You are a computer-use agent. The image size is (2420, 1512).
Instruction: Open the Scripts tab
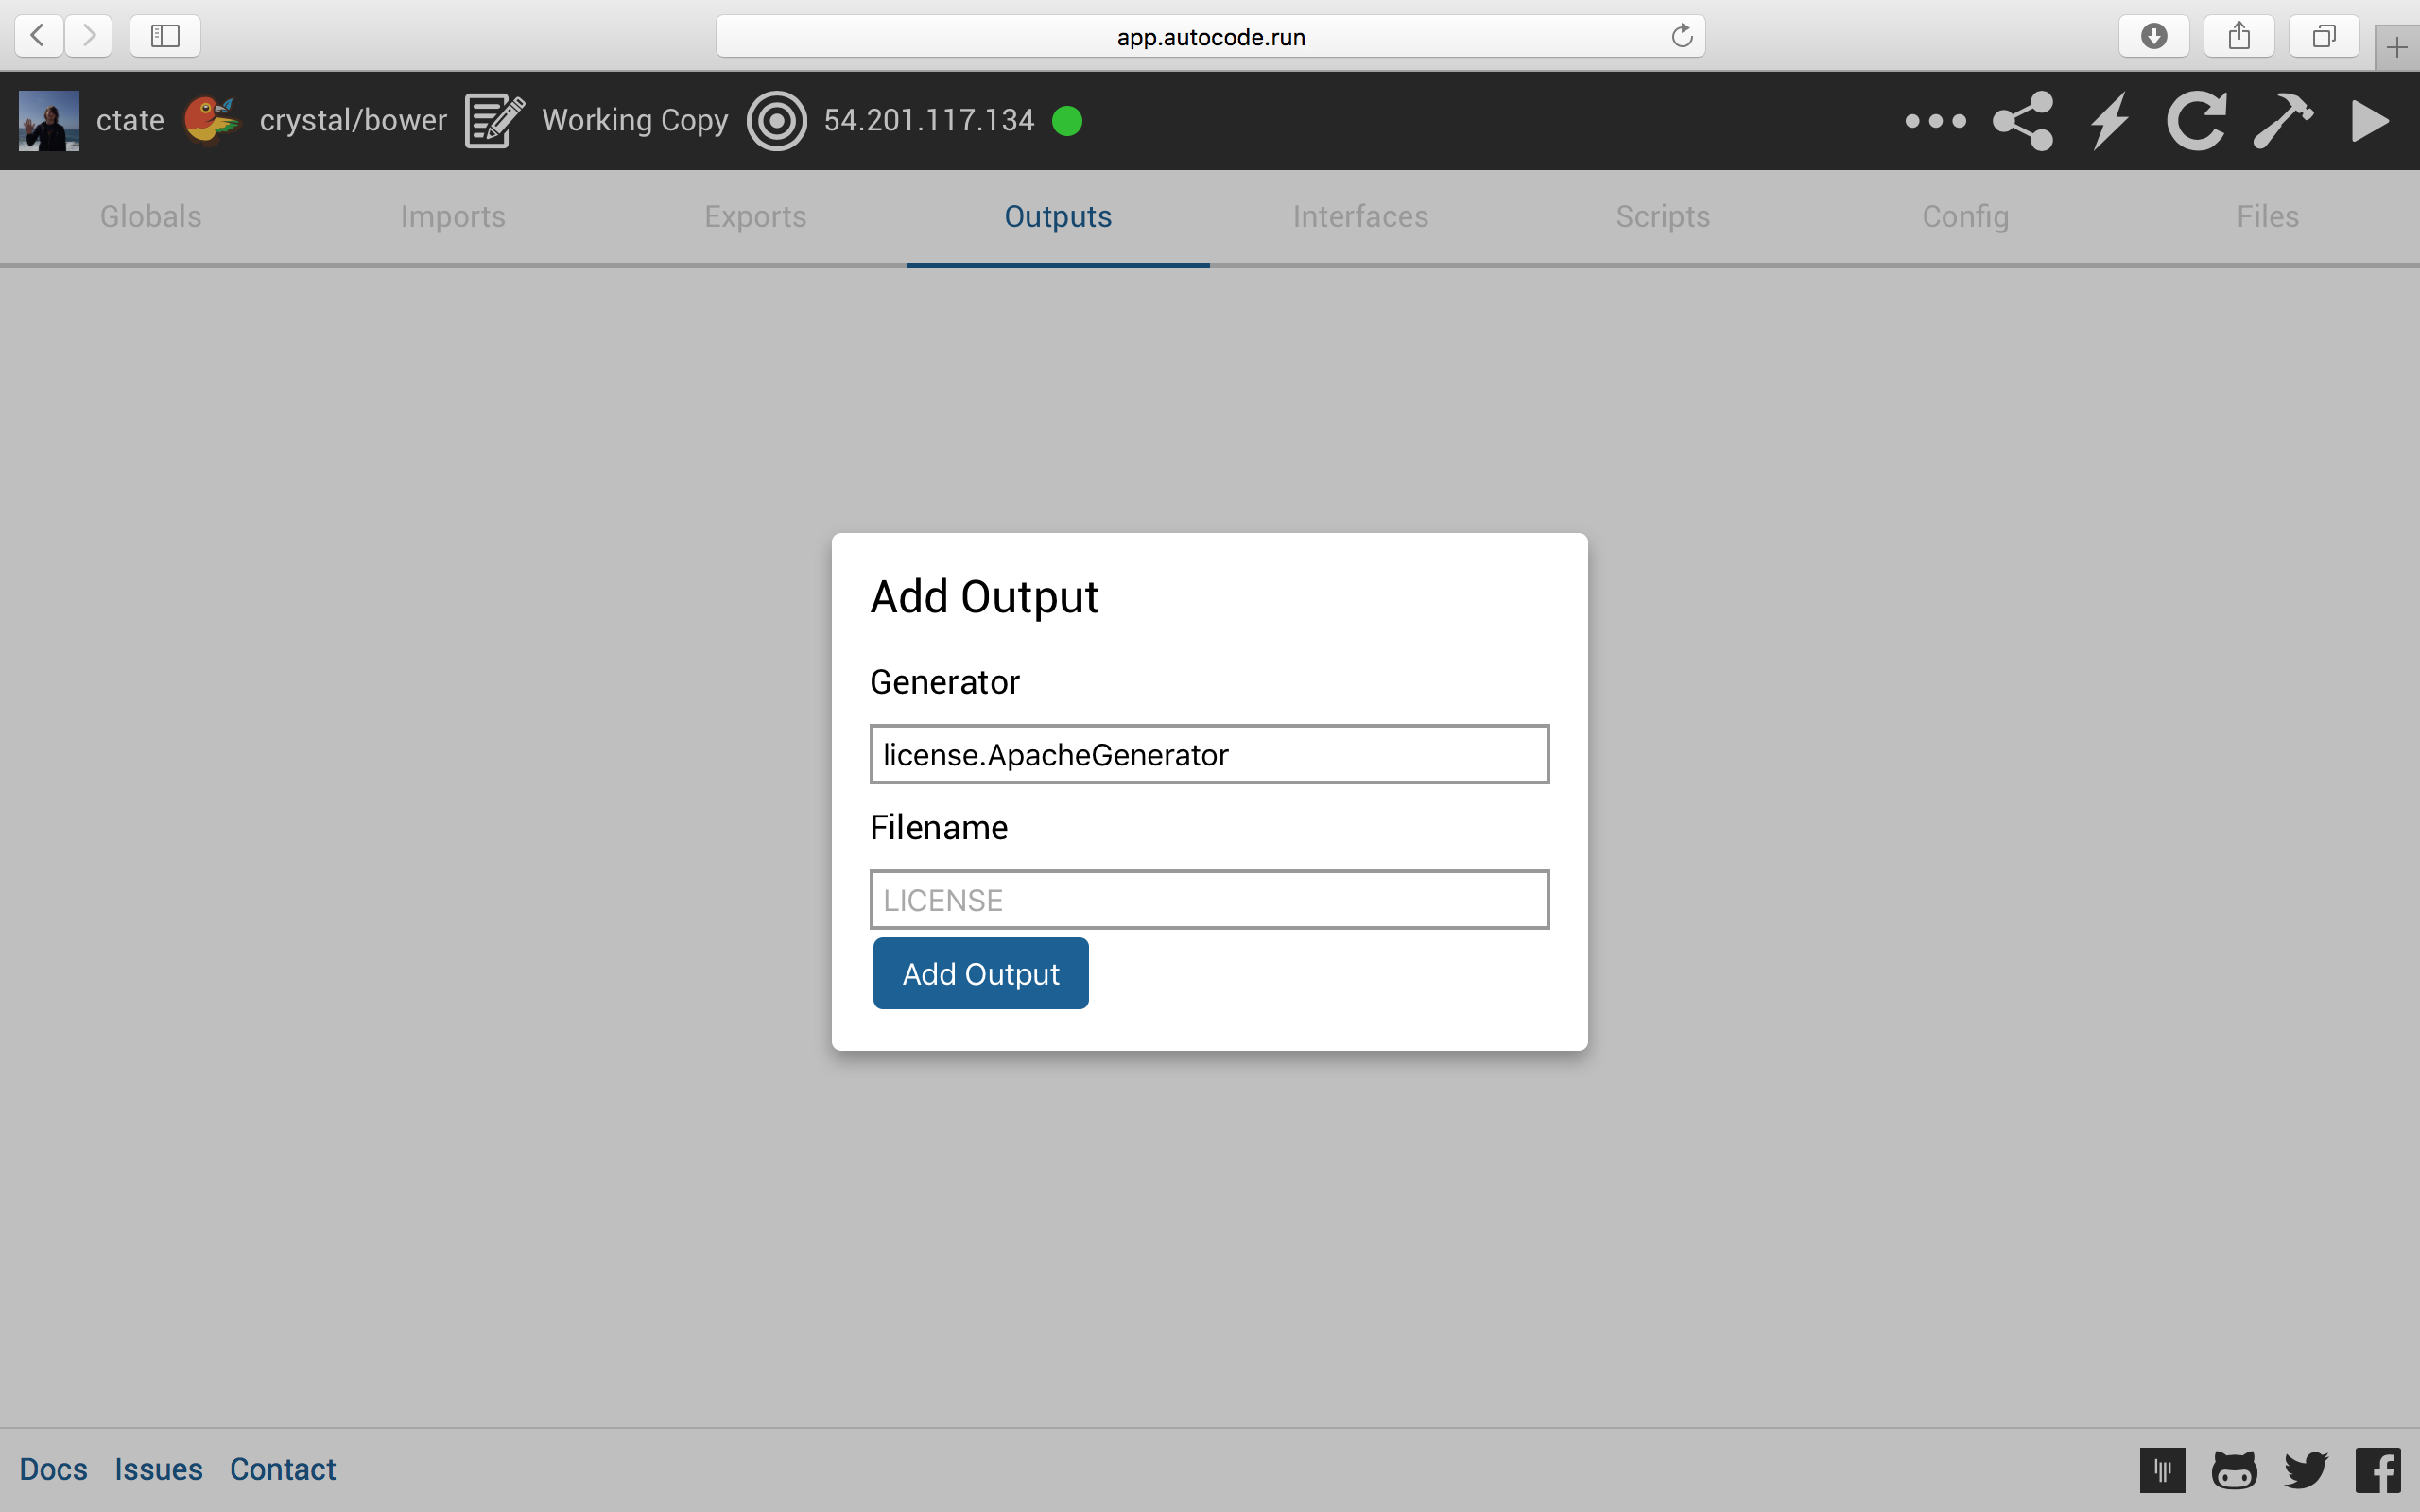1662,216
